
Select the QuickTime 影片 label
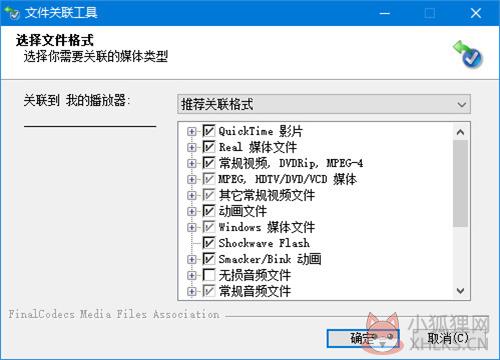(260, 131)
